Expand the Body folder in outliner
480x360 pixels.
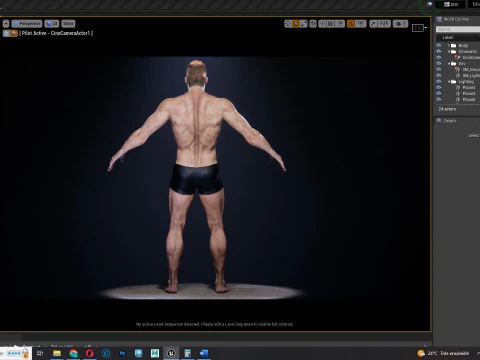pos(449,45)
